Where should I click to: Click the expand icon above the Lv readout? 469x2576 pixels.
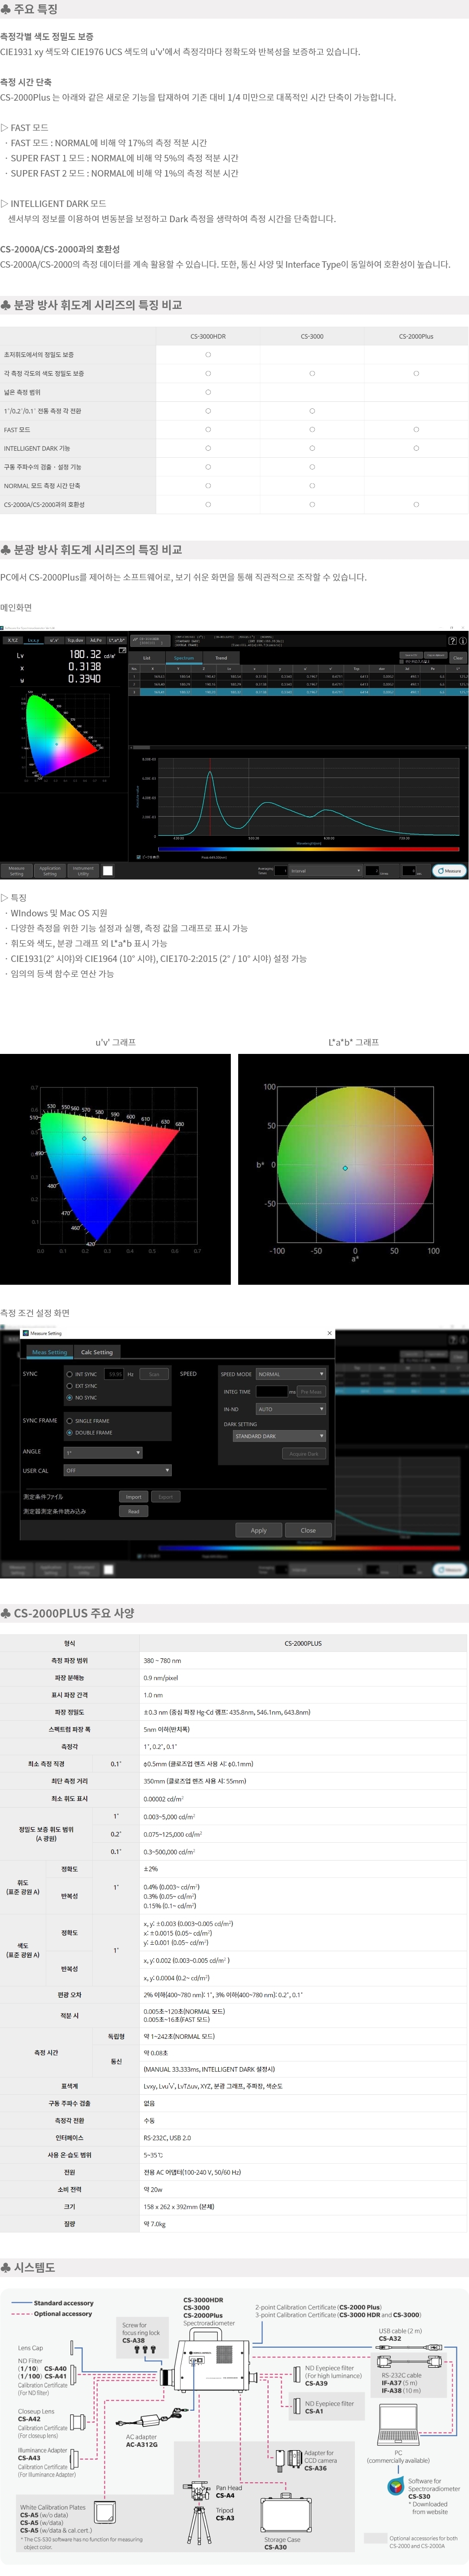pos(122,650)
